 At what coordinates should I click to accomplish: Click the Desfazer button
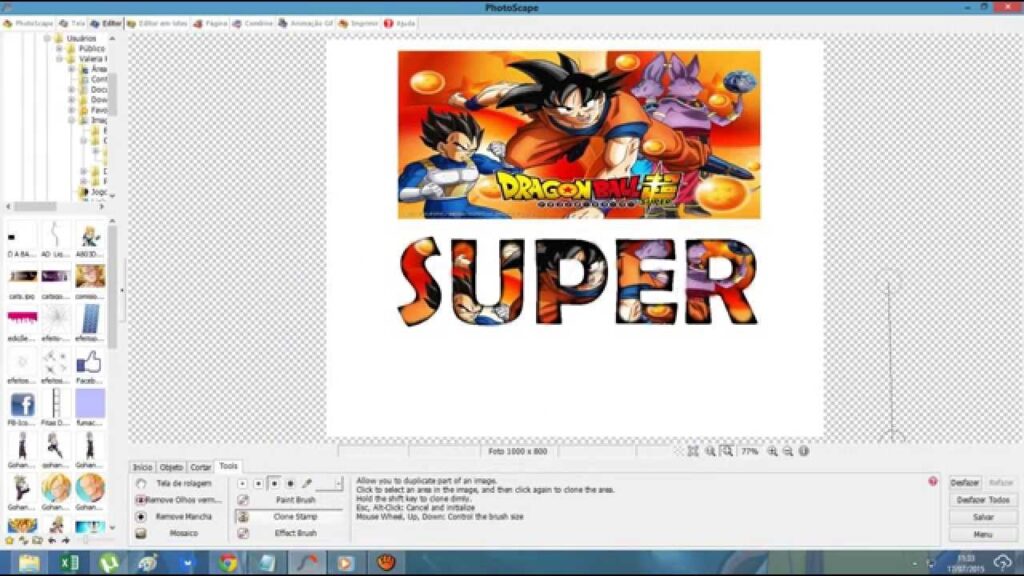(x=965, y=483)
